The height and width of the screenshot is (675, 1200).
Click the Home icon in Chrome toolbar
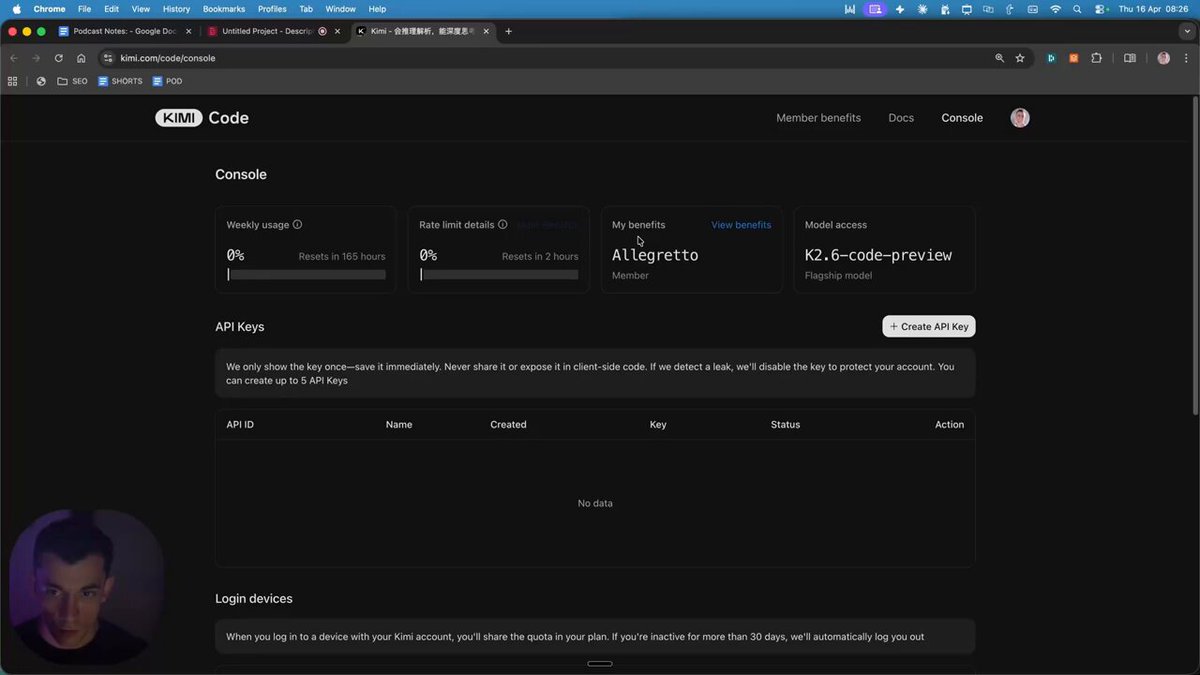[81, 58]
